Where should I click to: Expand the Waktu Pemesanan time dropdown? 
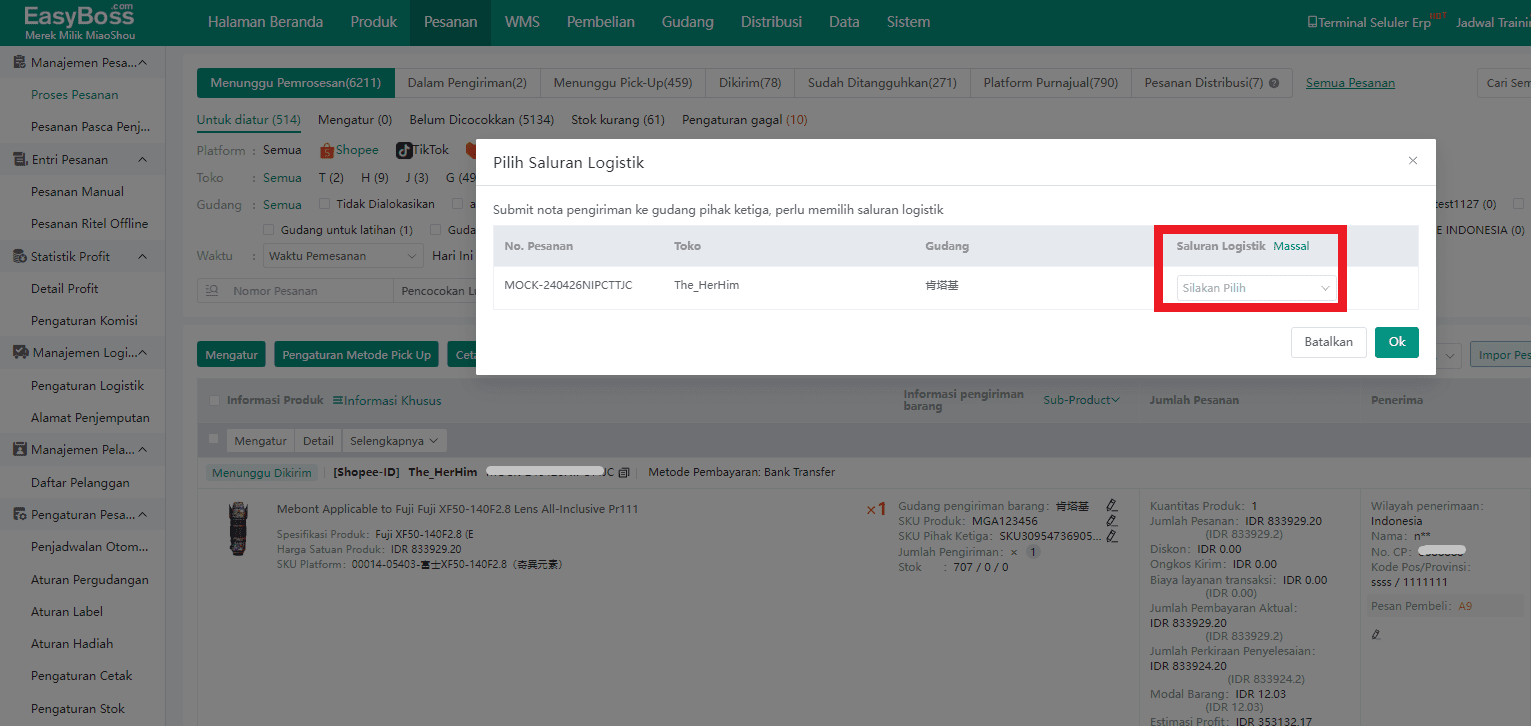click(342, 256)
